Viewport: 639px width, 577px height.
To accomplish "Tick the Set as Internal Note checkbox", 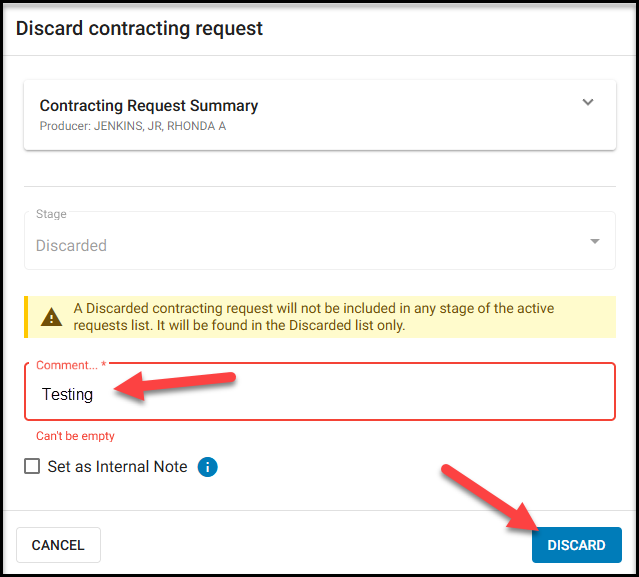I will tap(32, 466).
